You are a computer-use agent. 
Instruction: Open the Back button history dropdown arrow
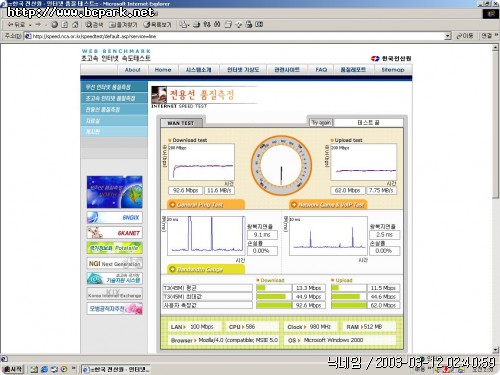(30, 25)
